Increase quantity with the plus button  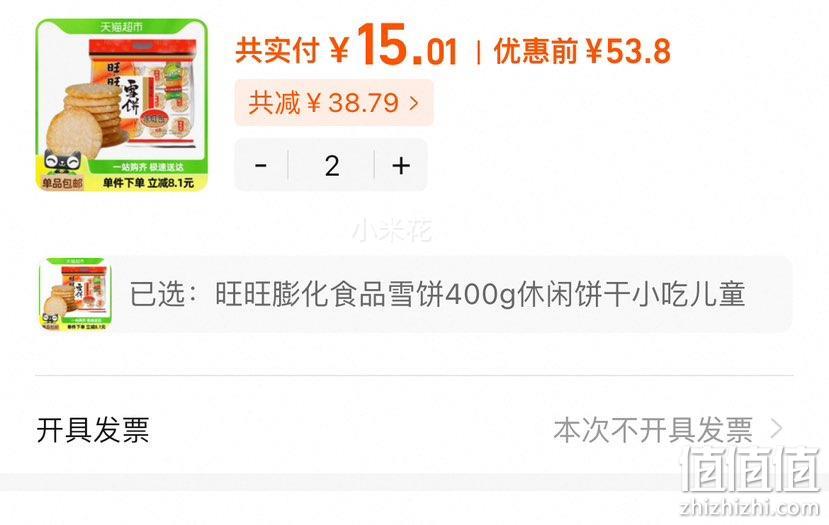tap(401, 165)
